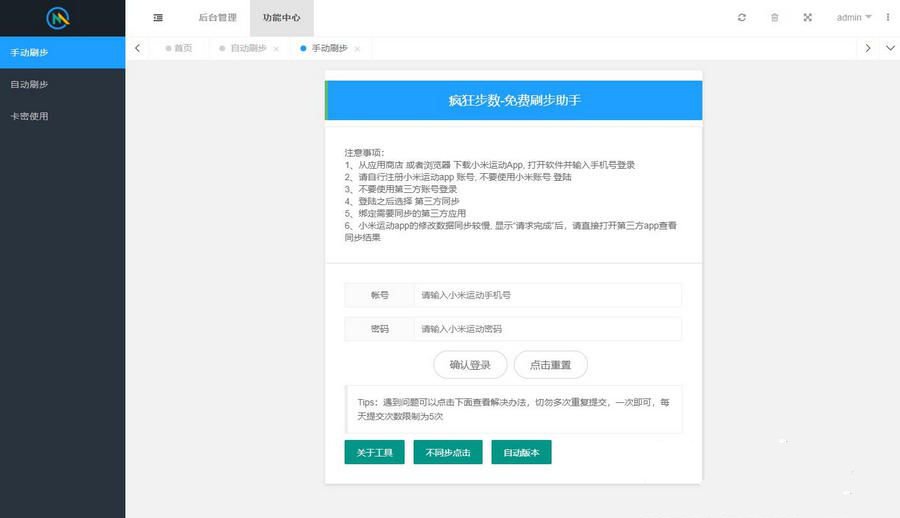
Task: Close the 手动刷步 tab
Action: [357, 49]
